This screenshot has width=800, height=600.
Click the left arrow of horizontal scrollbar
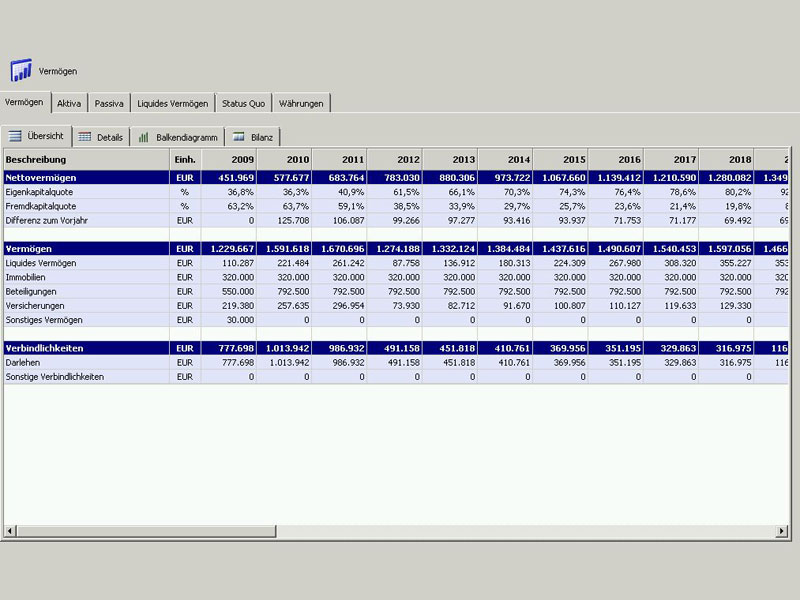[x=10, y=530]
